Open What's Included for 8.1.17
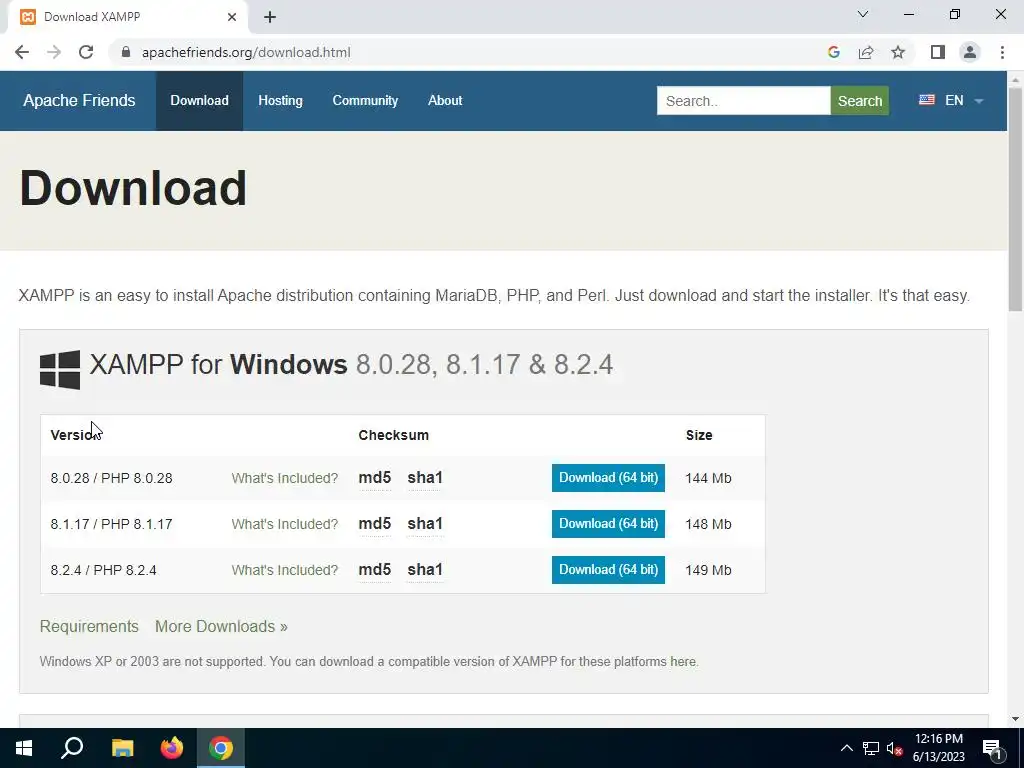 [285, 524]
